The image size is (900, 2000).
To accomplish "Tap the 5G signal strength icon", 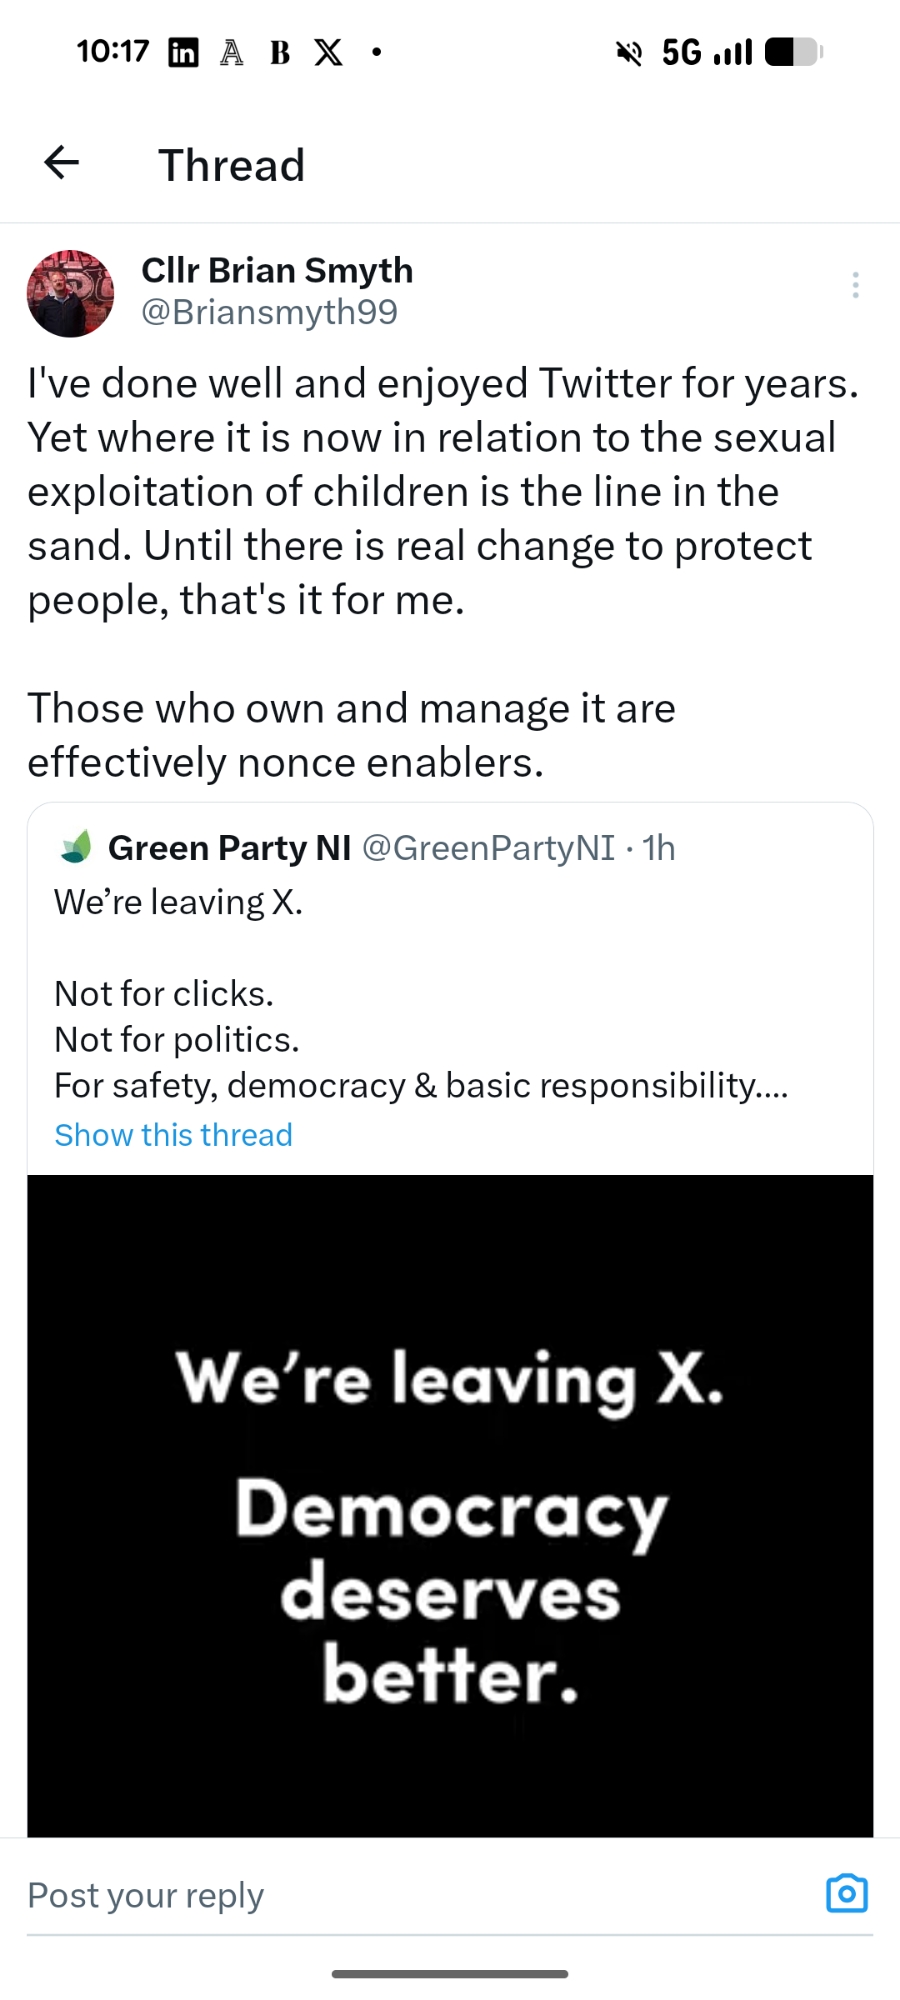I will [x=707, y=52].
